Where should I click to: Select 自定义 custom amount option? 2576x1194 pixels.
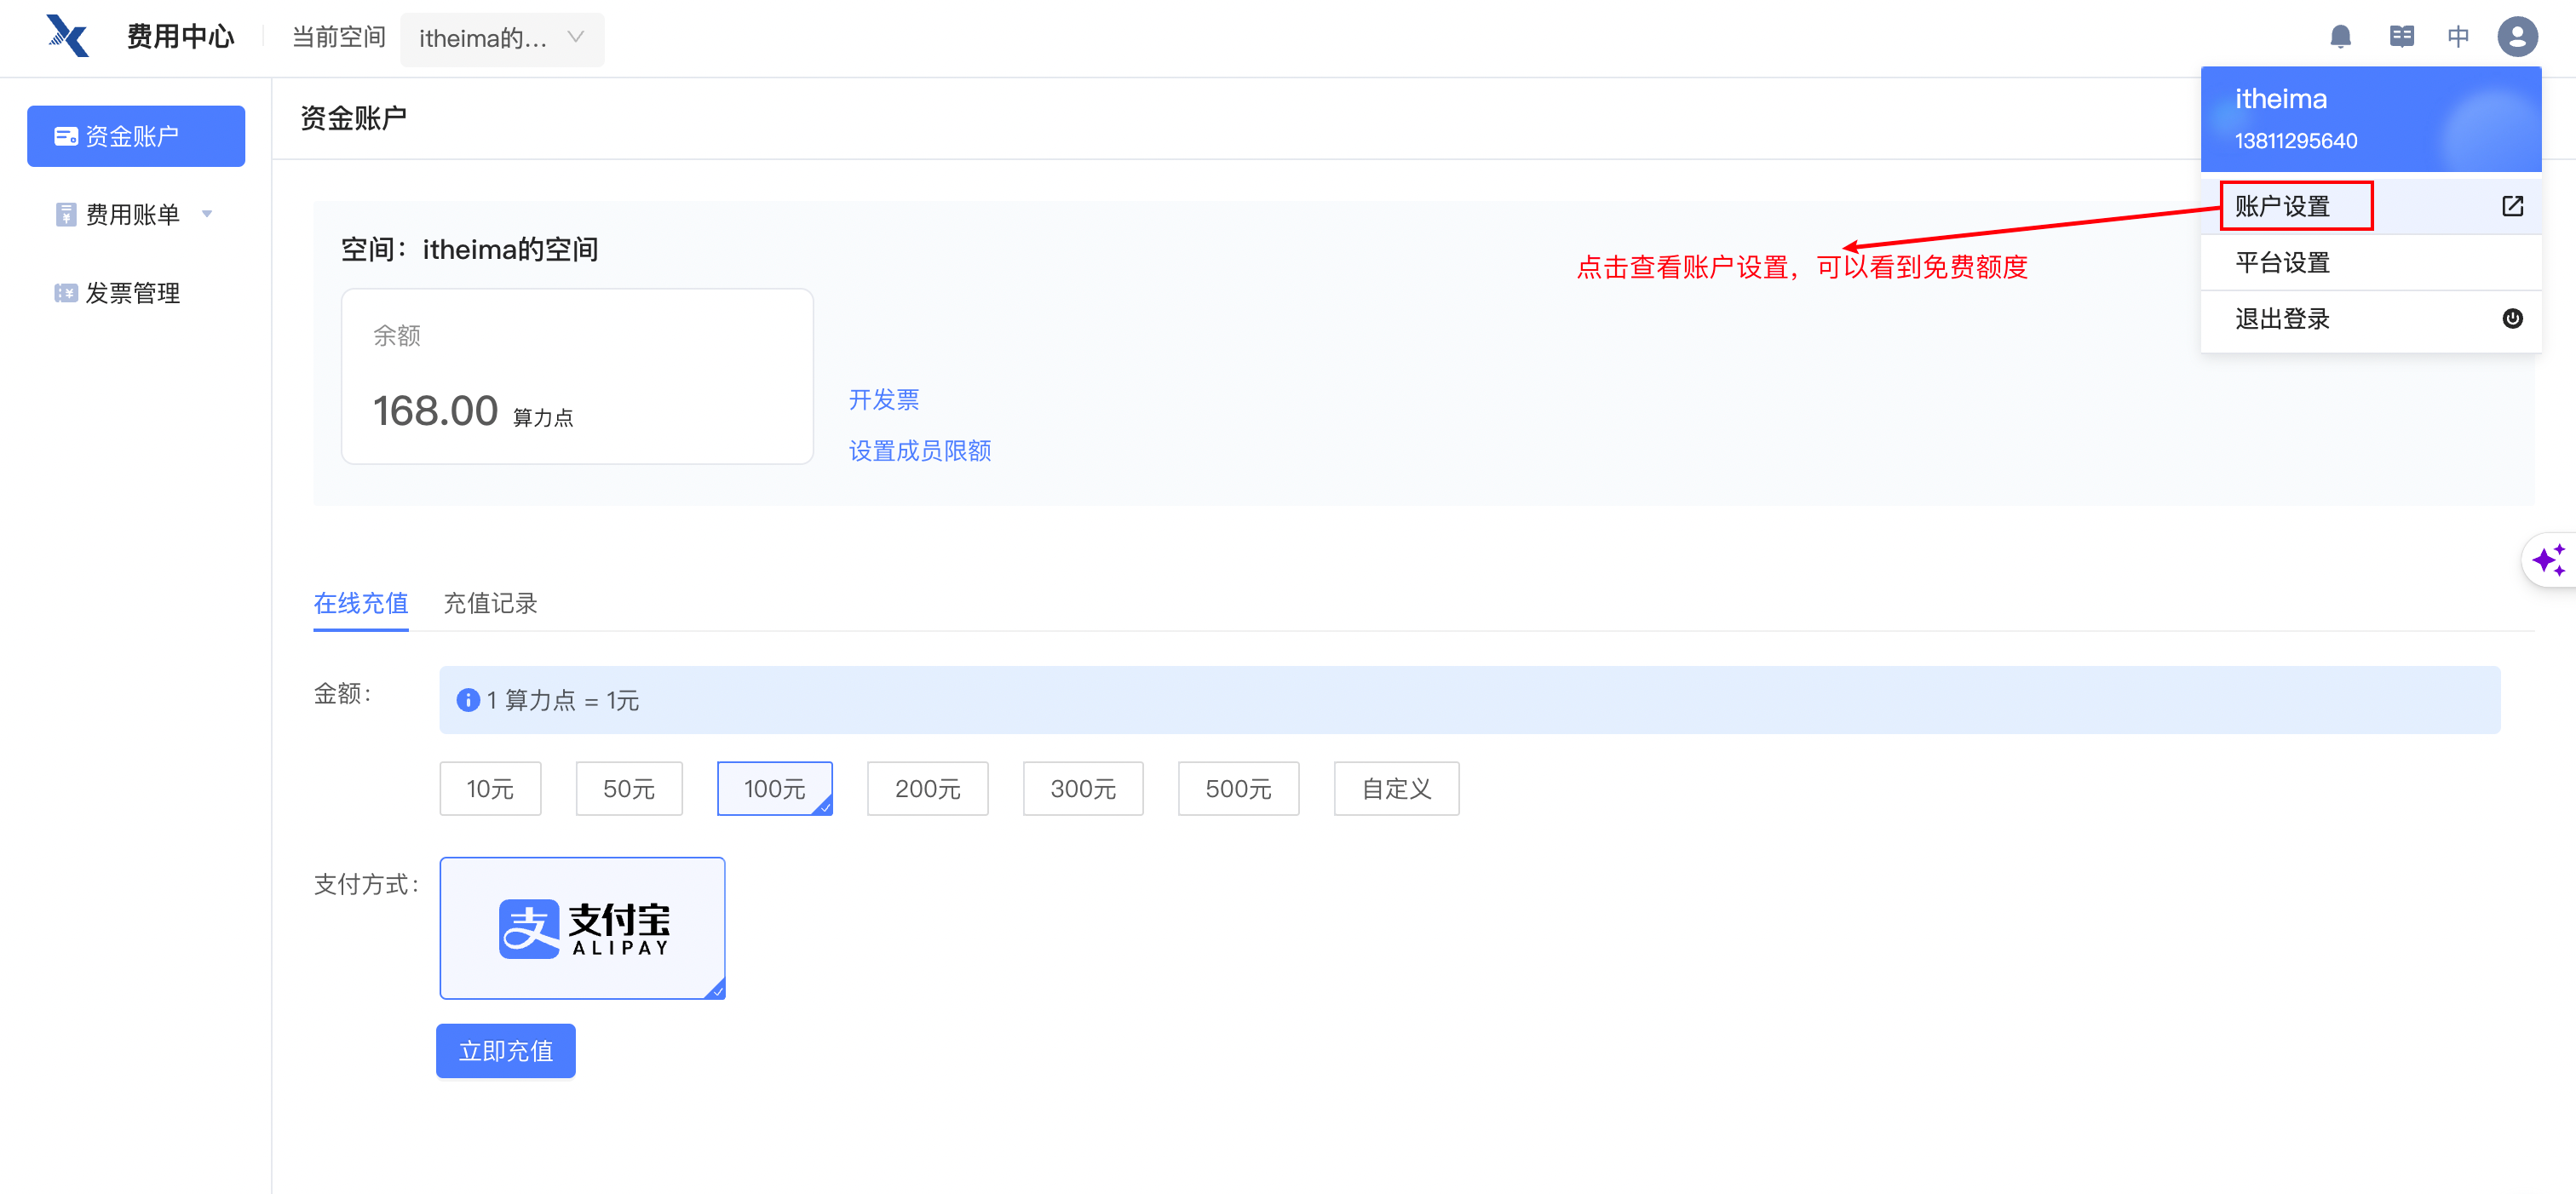1396,789
